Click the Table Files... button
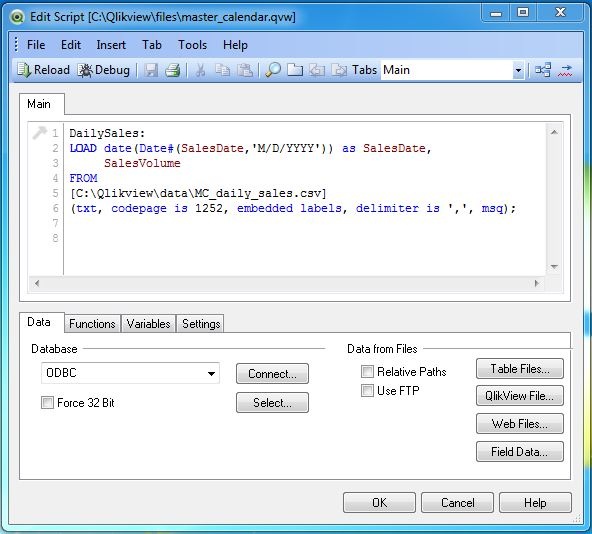This screenshot has width=592, height=534. point(520,369)
